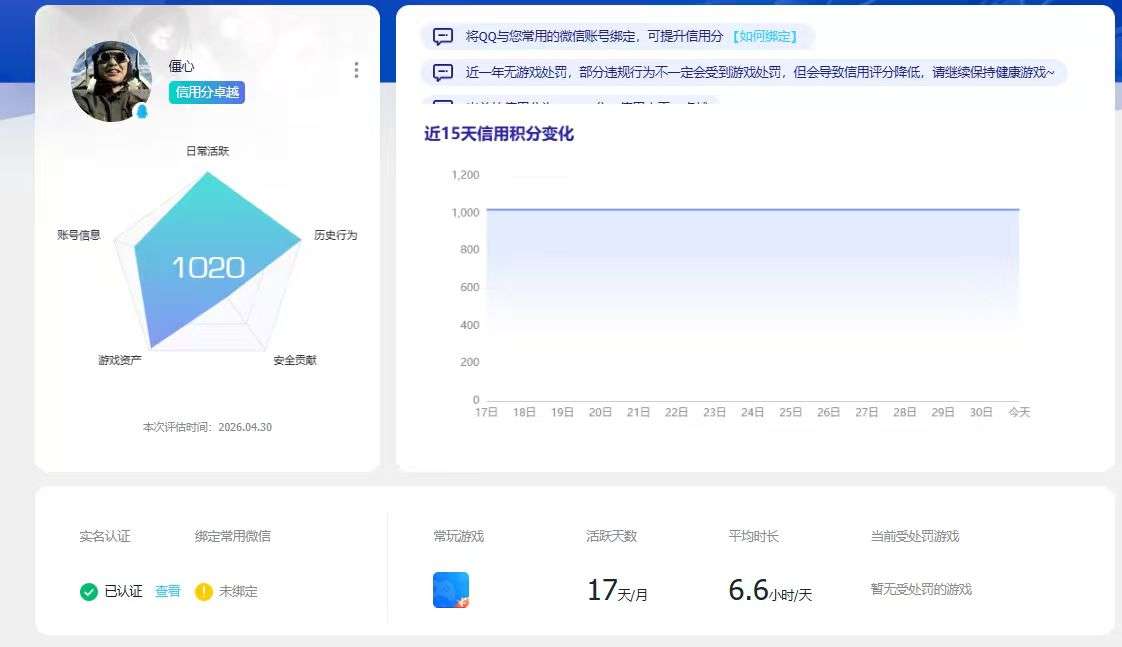Click the 本次评估时间 2026.04.30 text
This screenshot has width=1122, height=647.
click(208, 427)
